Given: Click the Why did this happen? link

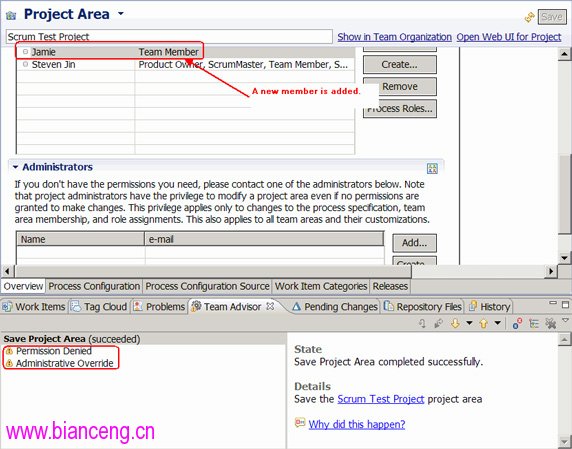Looking at the screenshot, I should 357,424.
